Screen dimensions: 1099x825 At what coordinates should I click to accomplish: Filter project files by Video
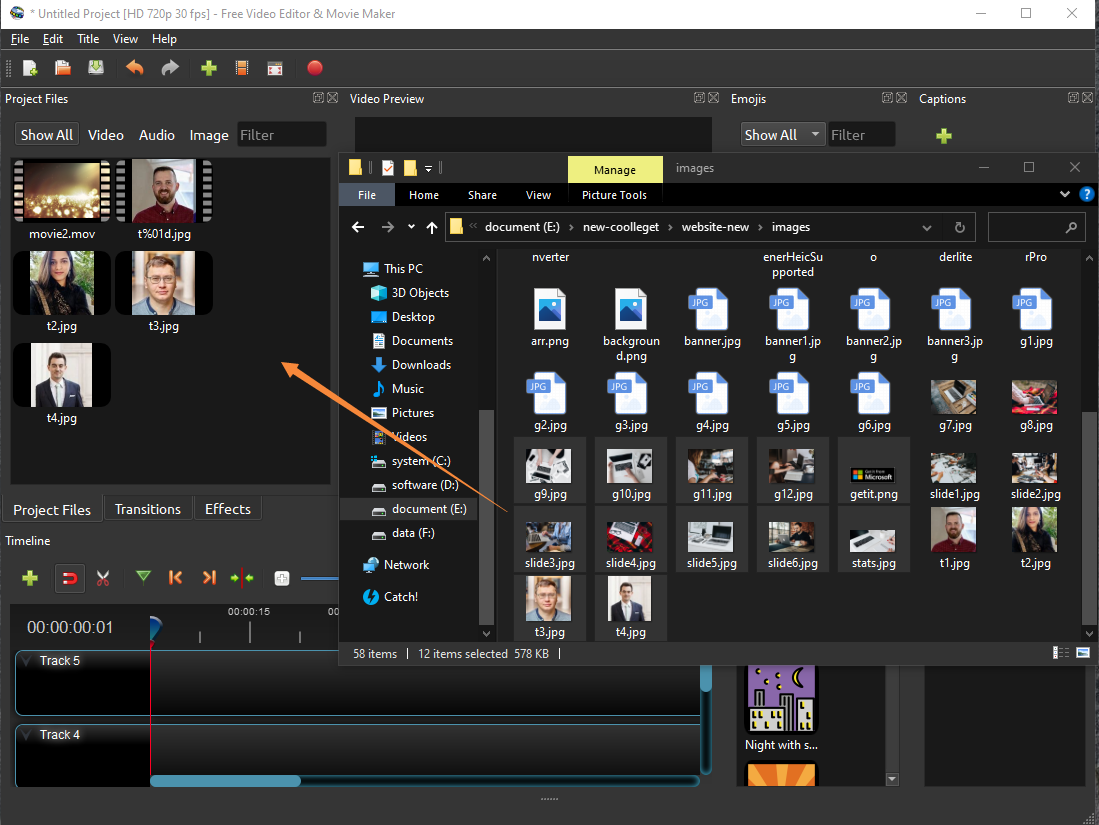coord(106,135)
